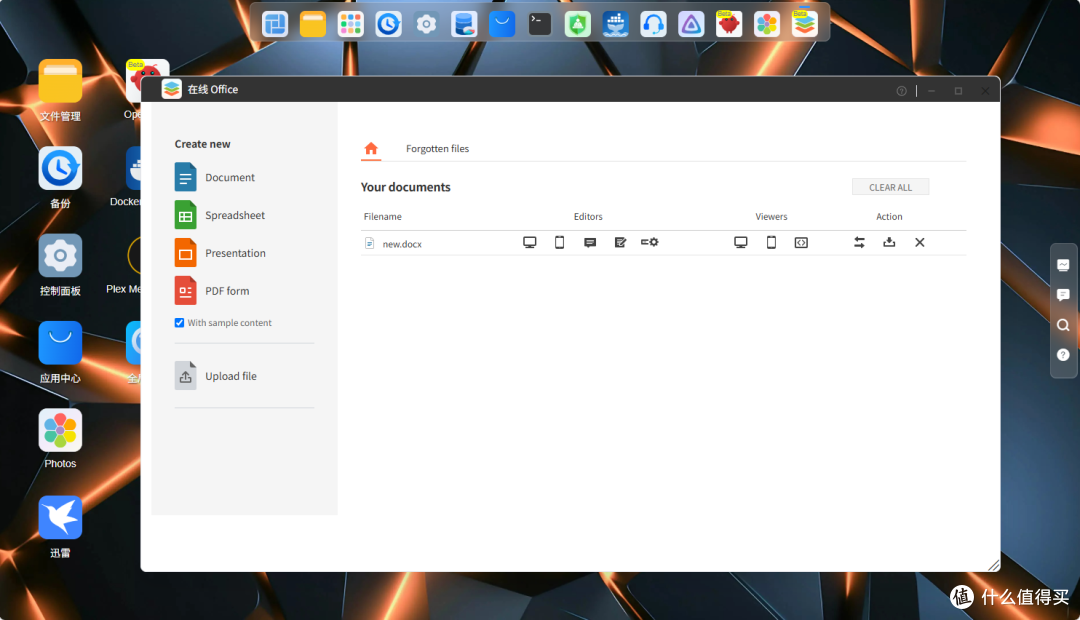Open the database storage icon in dock
Viewport: 1080px width, 620px height.
click(464, 24)
